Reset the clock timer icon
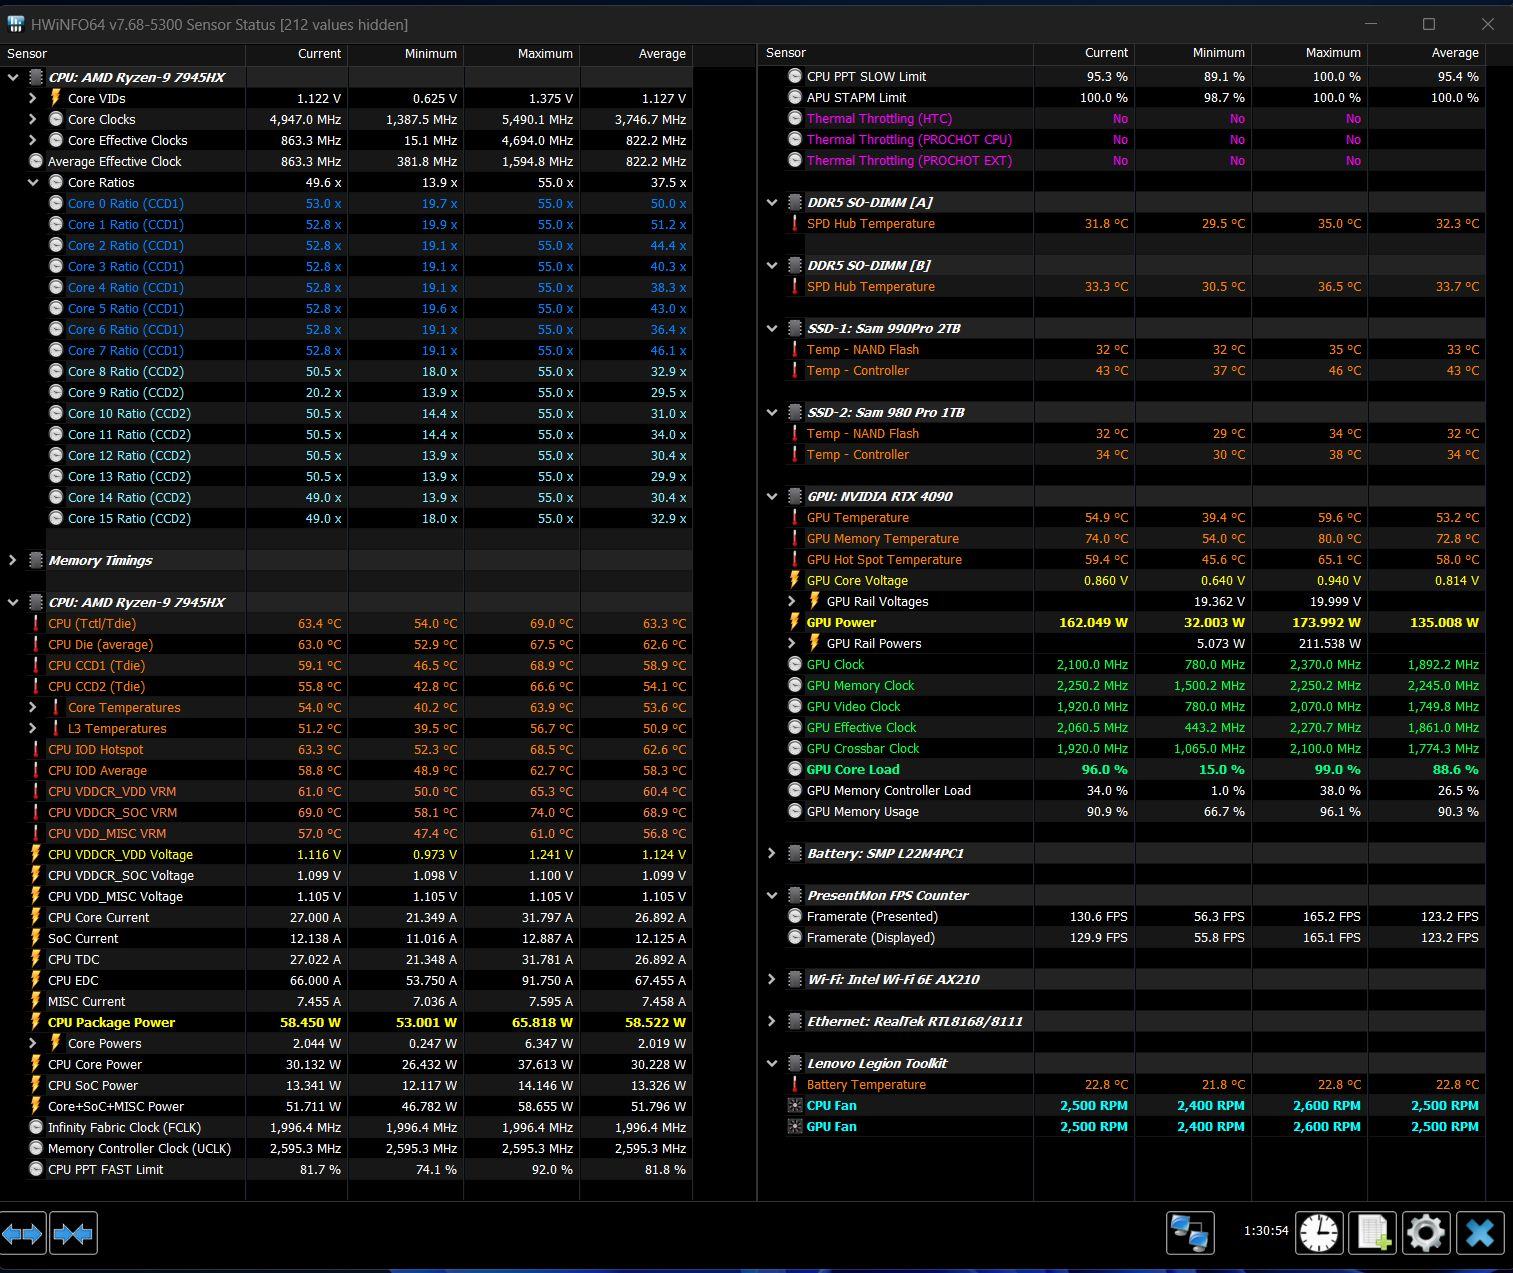 pos(1319,1233)
